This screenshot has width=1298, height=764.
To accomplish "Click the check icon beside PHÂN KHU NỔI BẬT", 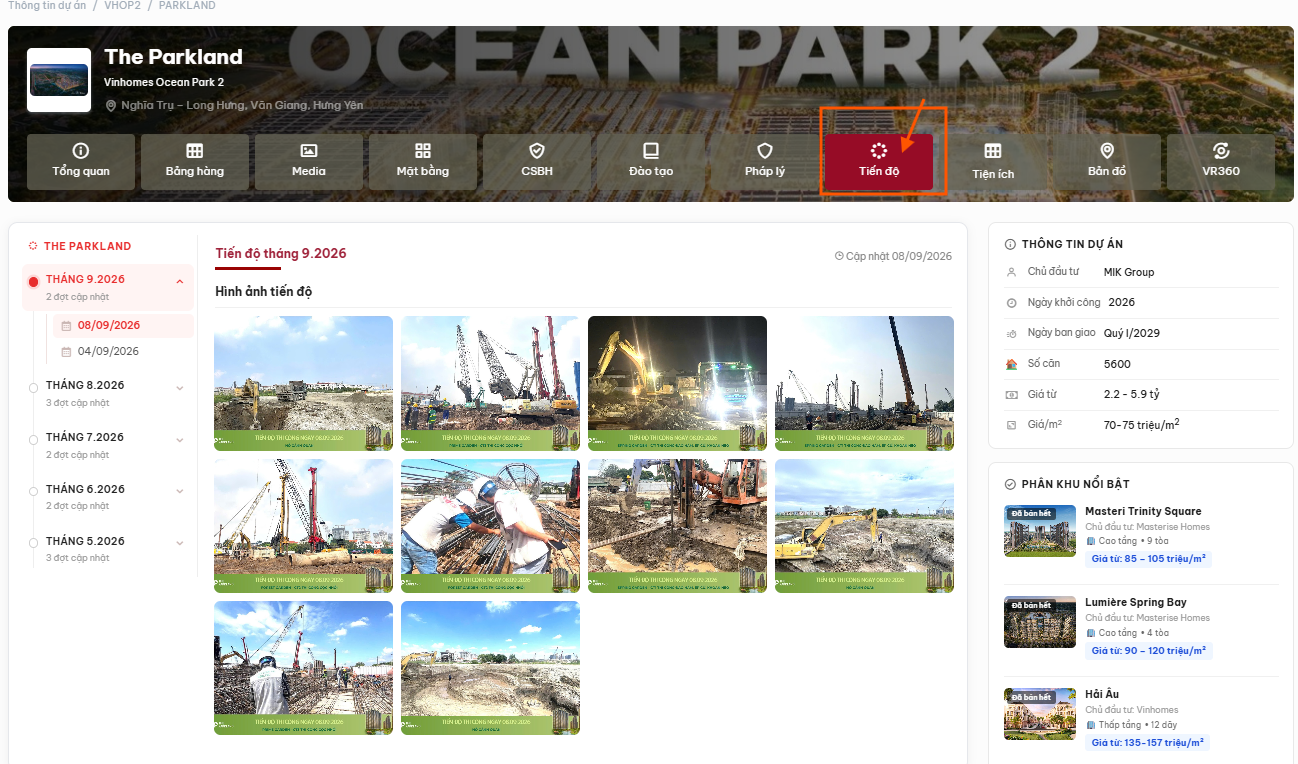I will coord(1011,484).
